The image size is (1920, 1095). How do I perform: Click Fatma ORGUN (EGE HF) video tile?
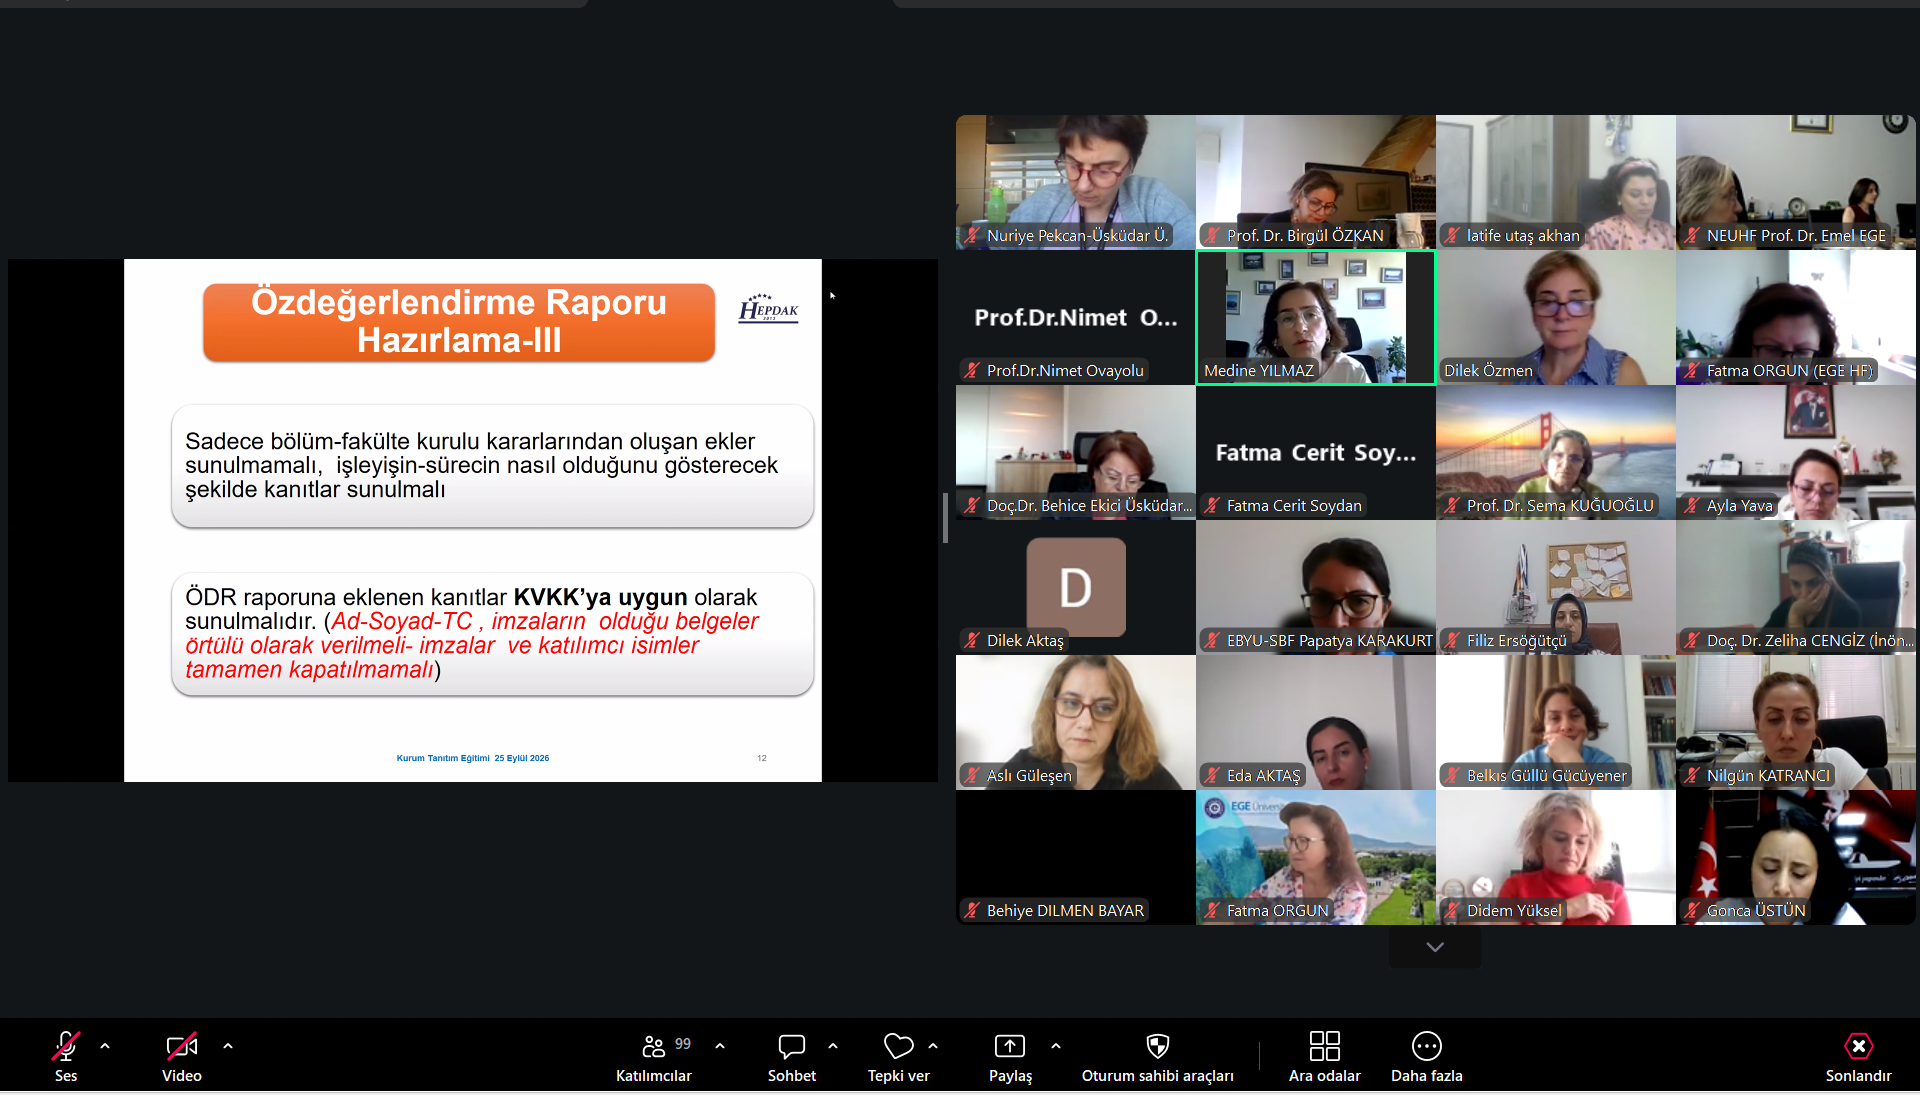(1796, 317)
